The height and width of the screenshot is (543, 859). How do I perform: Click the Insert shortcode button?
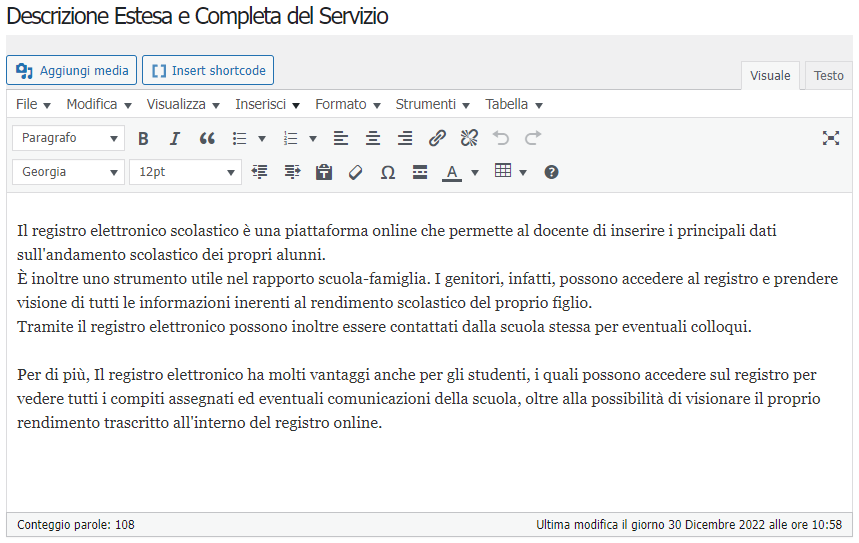(x=208, y=70)
